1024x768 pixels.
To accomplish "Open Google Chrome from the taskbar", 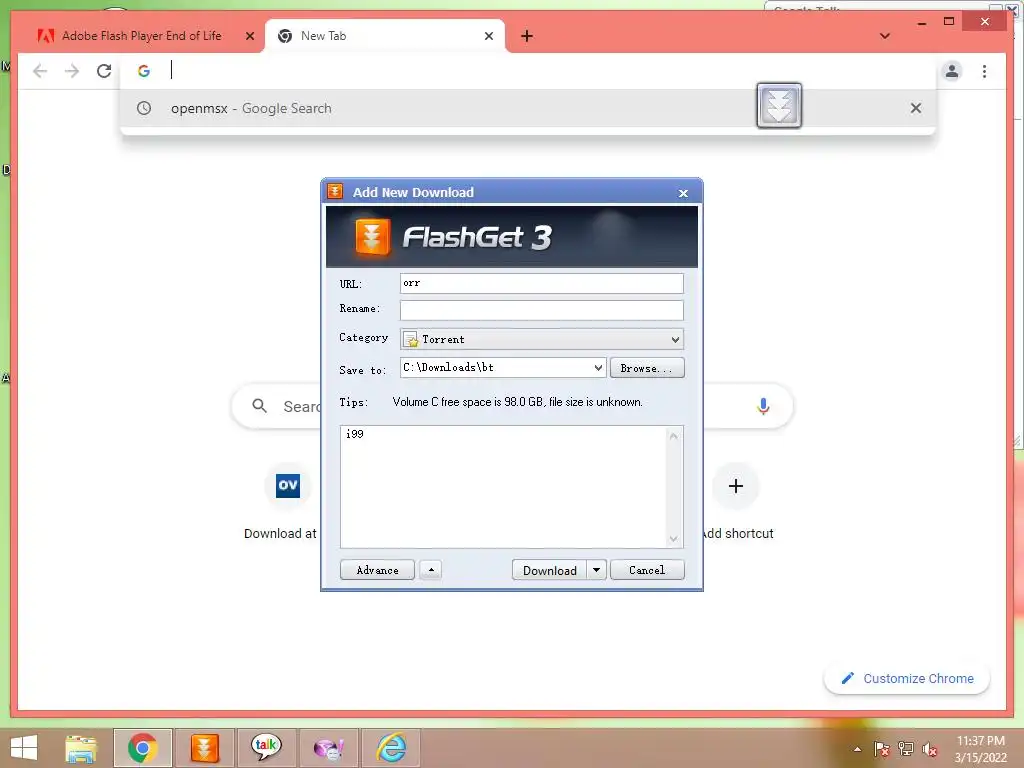I will pyautogui.click(x=142, y=748).
